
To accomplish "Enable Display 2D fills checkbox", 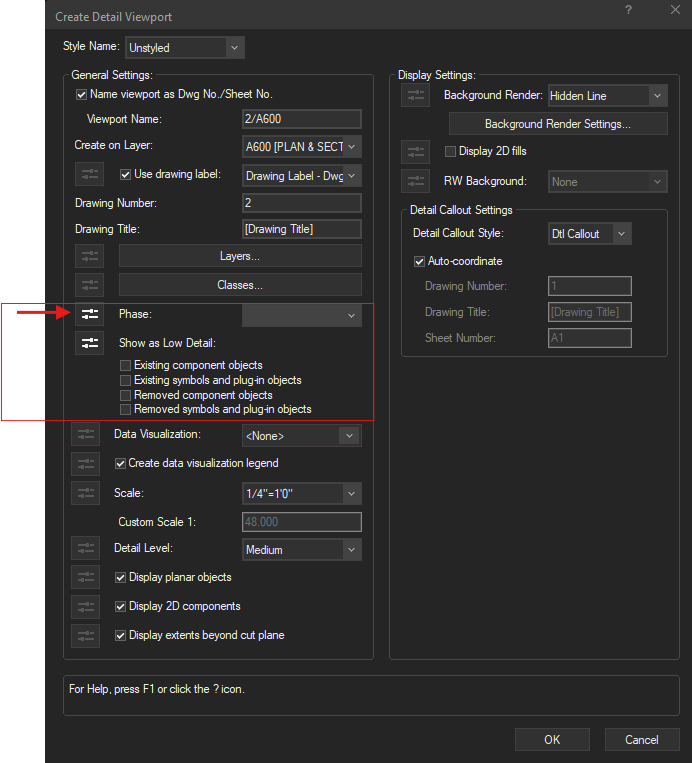I will tap(450, 152).
